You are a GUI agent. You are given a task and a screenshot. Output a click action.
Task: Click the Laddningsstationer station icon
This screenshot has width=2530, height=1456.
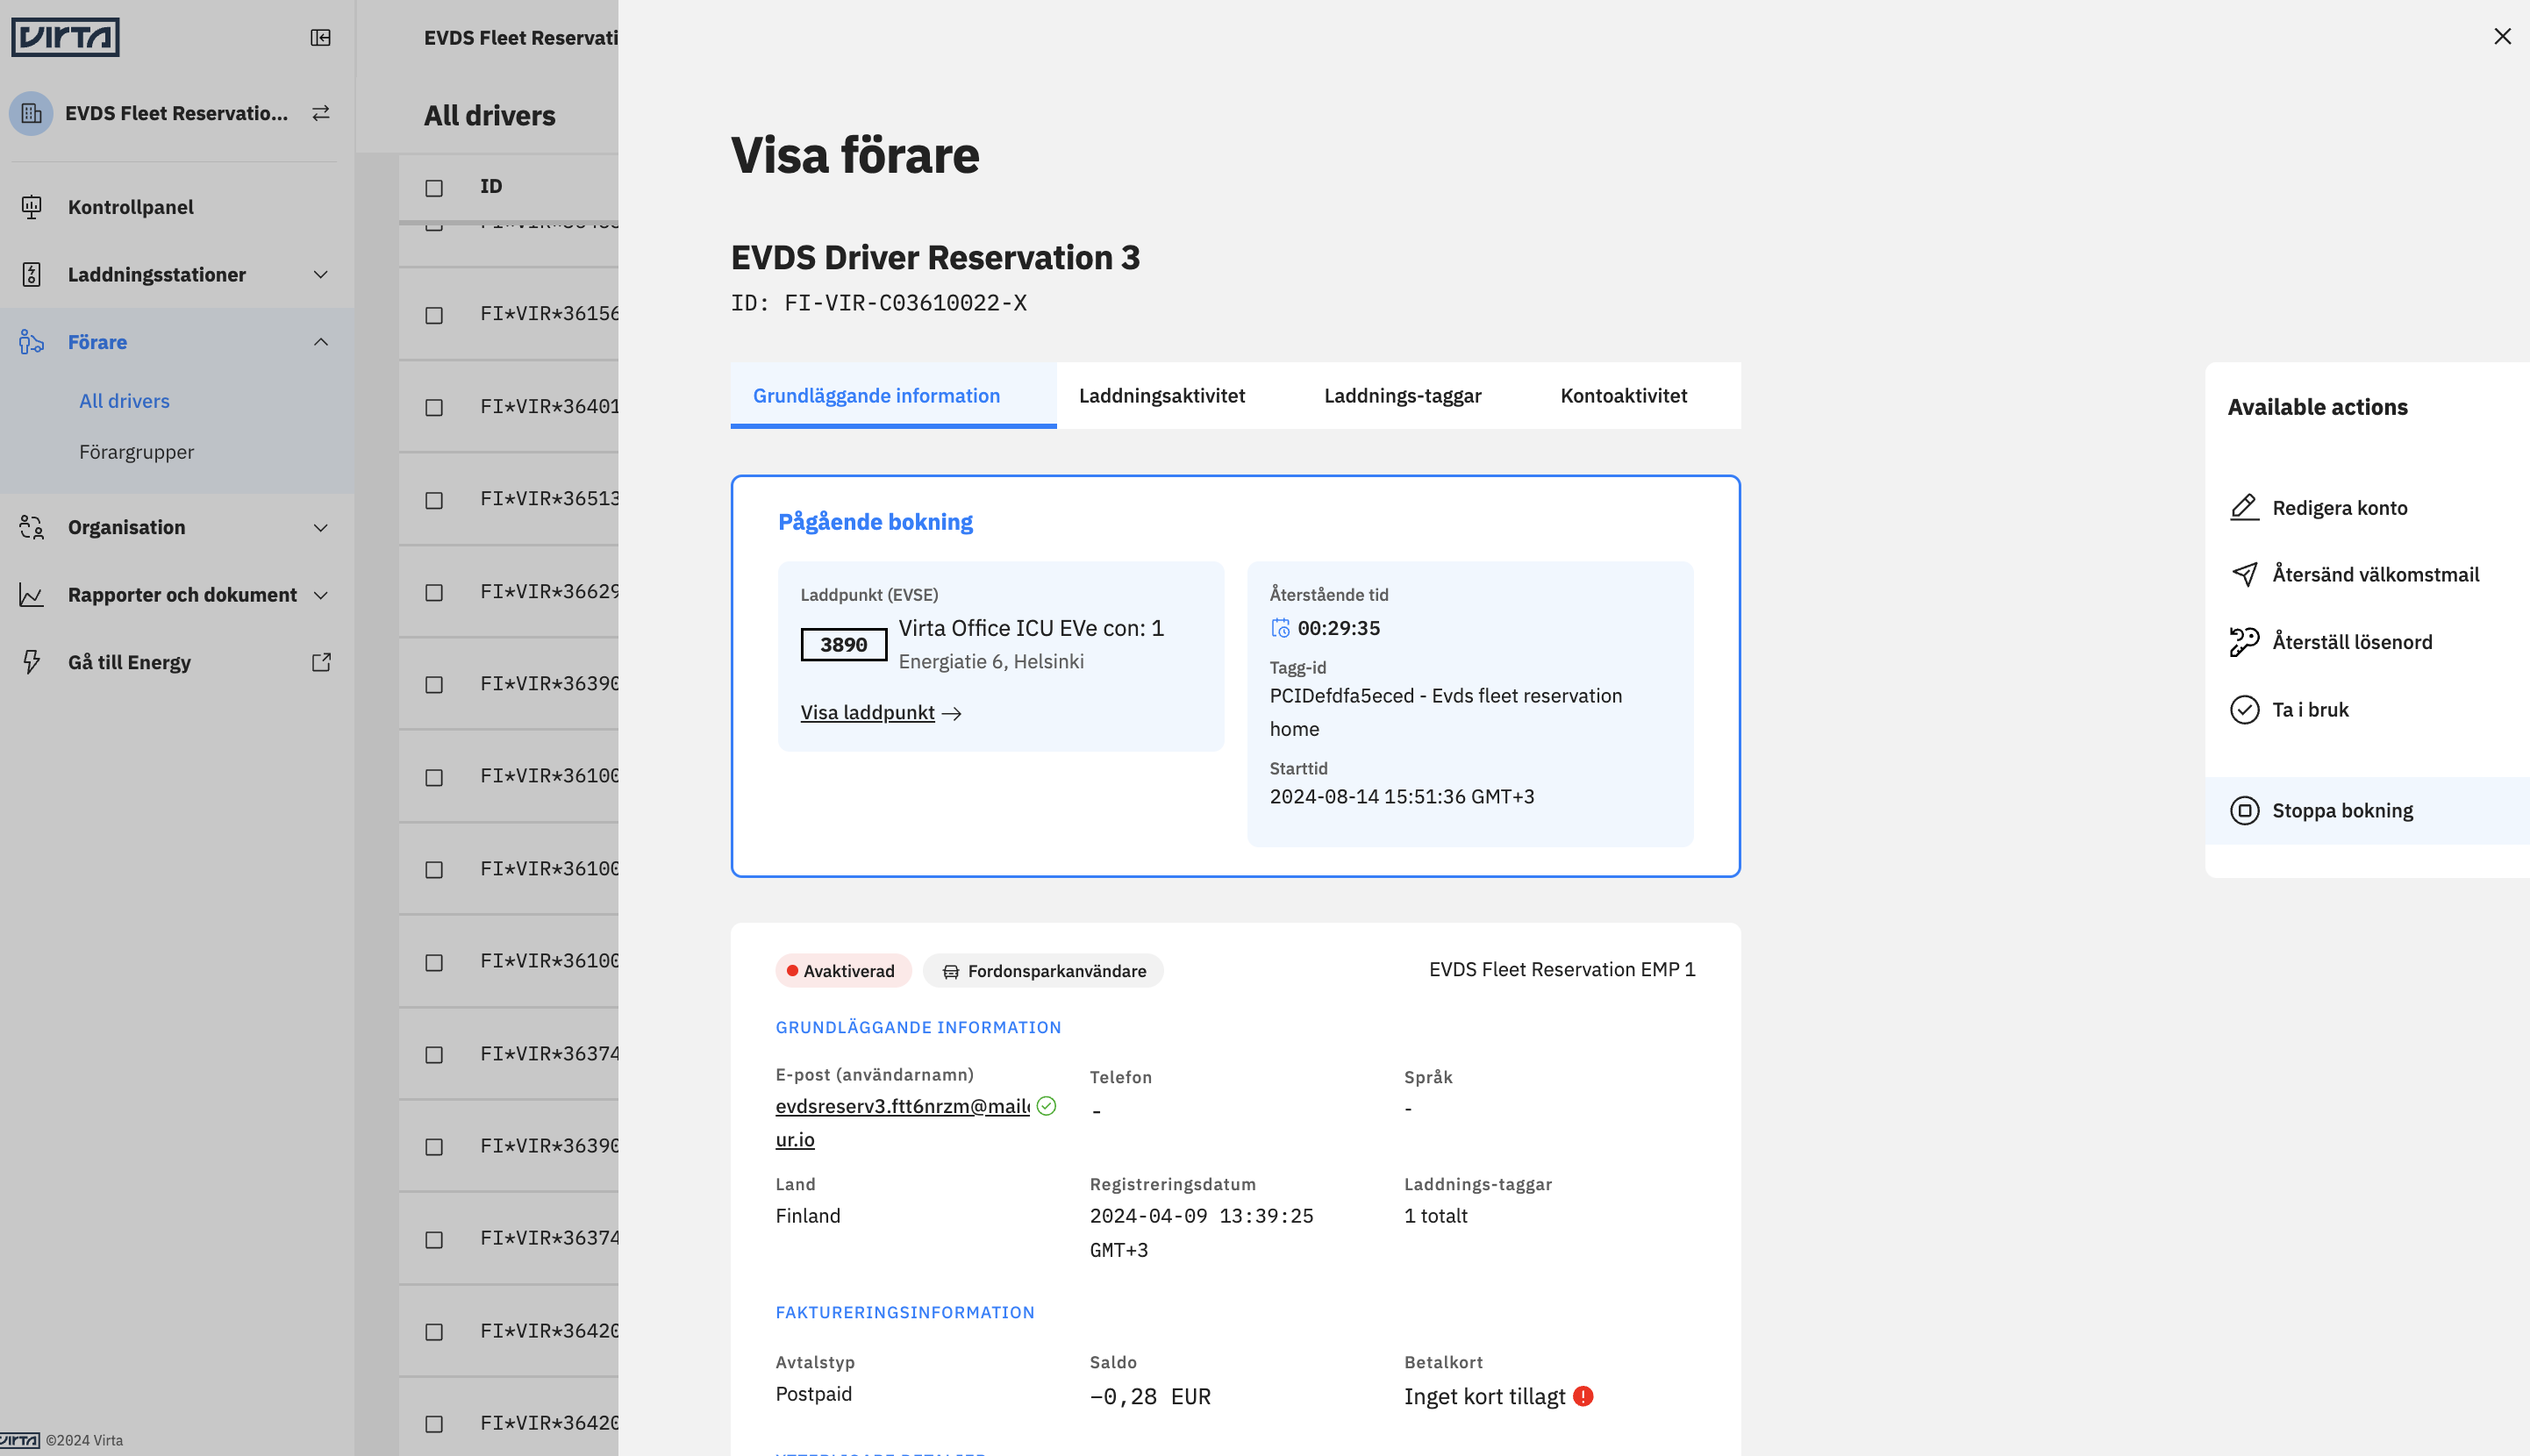(x=31, y=274)
